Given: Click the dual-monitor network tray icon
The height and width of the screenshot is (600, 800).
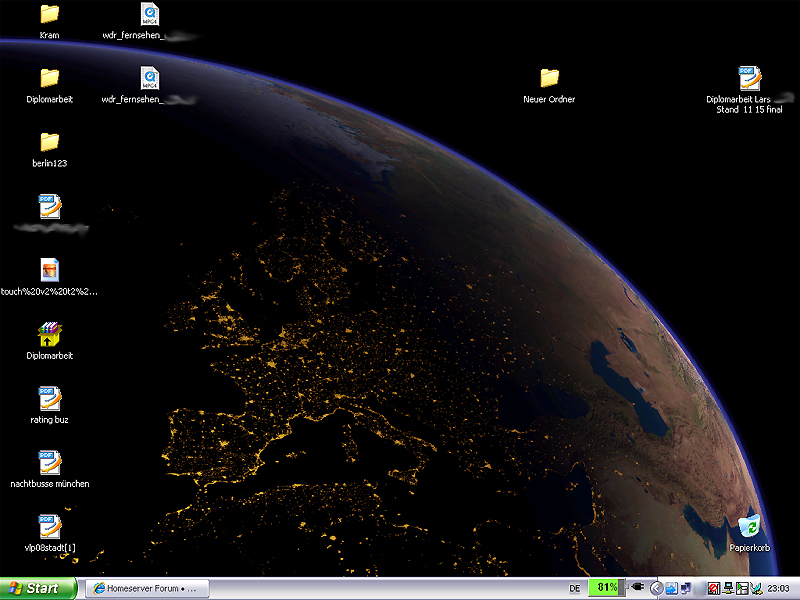Looking at the screenshot, I should (x=685, y=589).
